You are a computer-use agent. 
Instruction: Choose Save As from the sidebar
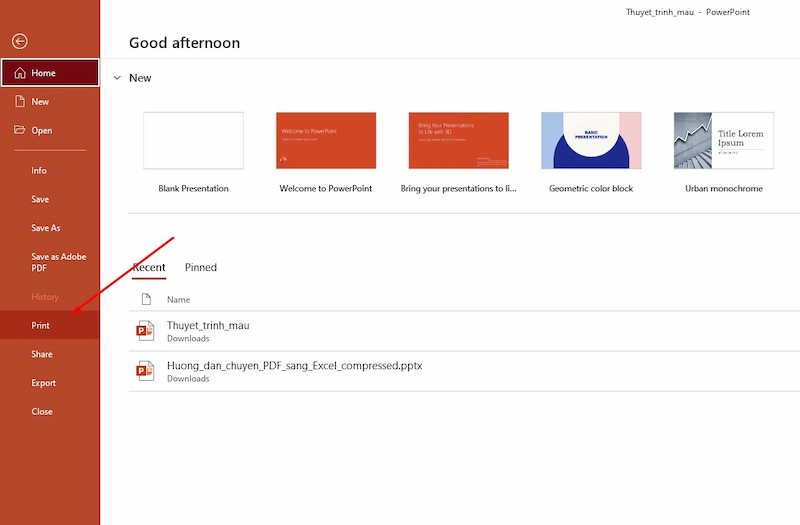[50, 228]
